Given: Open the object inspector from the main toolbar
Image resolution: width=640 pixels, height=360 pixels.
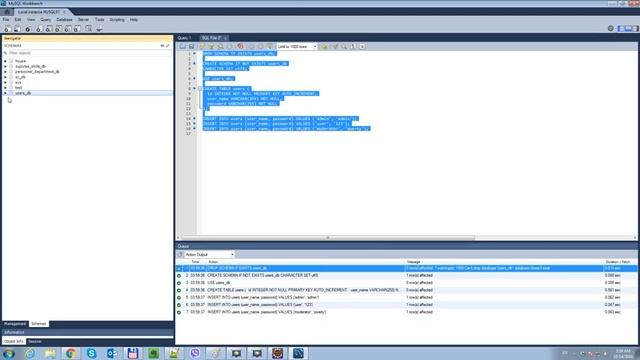Looking at the screenshot, I should pyautogui.click(x=28, y=29).
